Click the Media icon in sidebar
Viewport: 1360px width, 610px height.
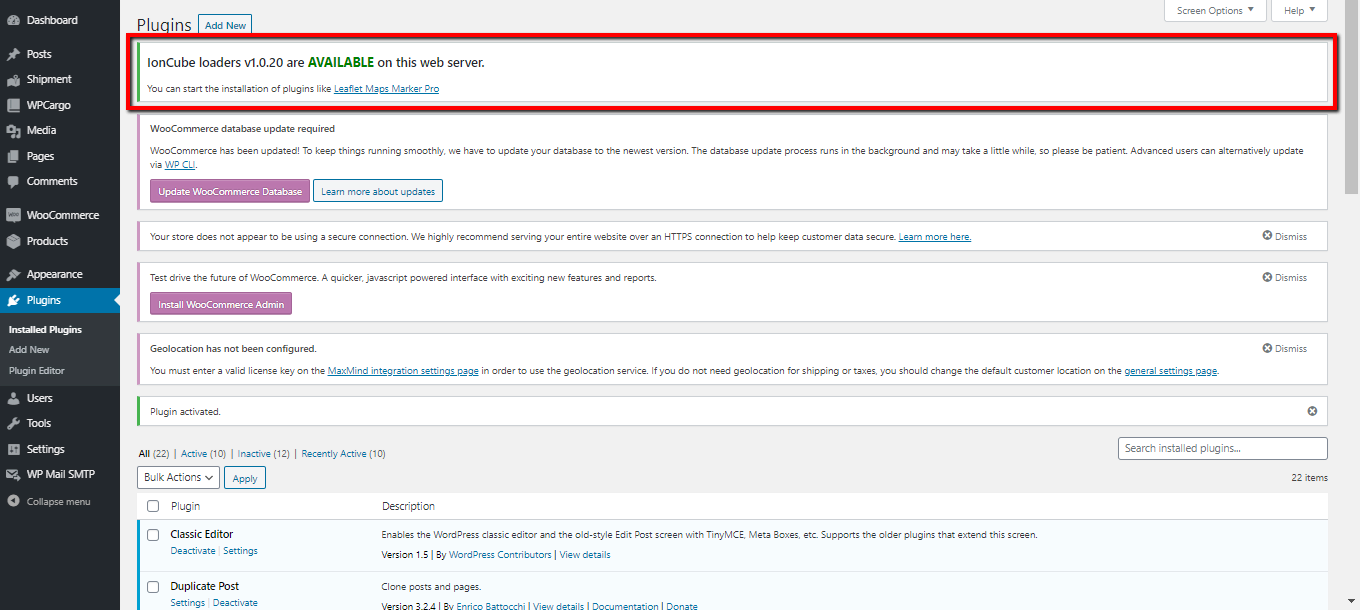coord(13,131)
